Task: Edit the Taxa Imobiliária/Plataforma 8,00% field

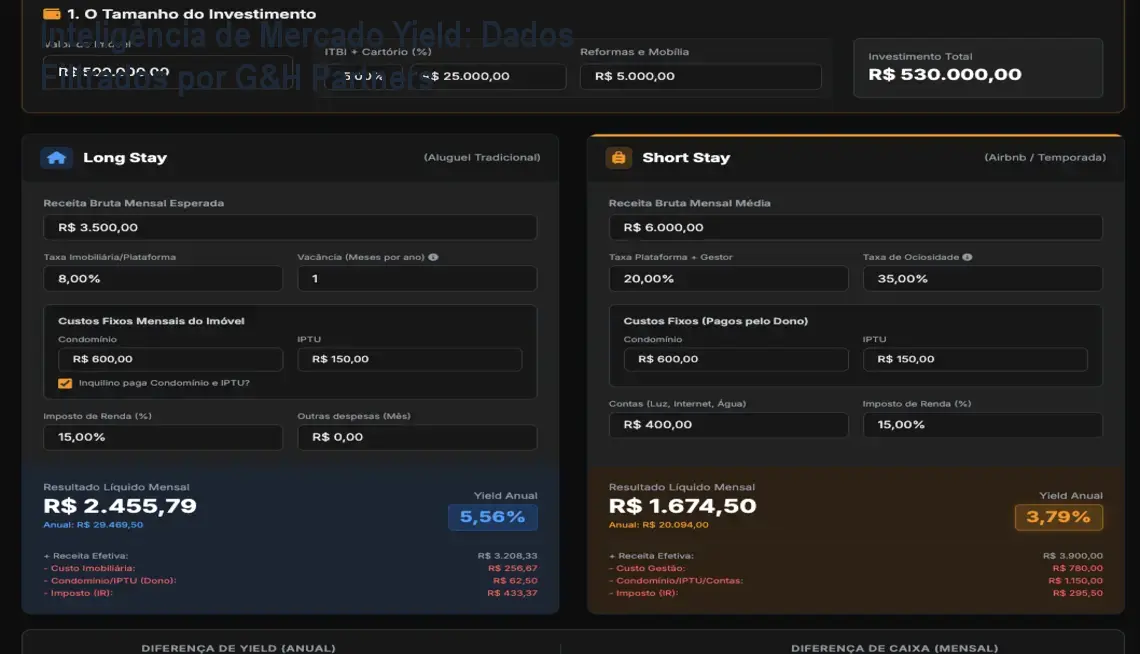Action: (163, 278)
